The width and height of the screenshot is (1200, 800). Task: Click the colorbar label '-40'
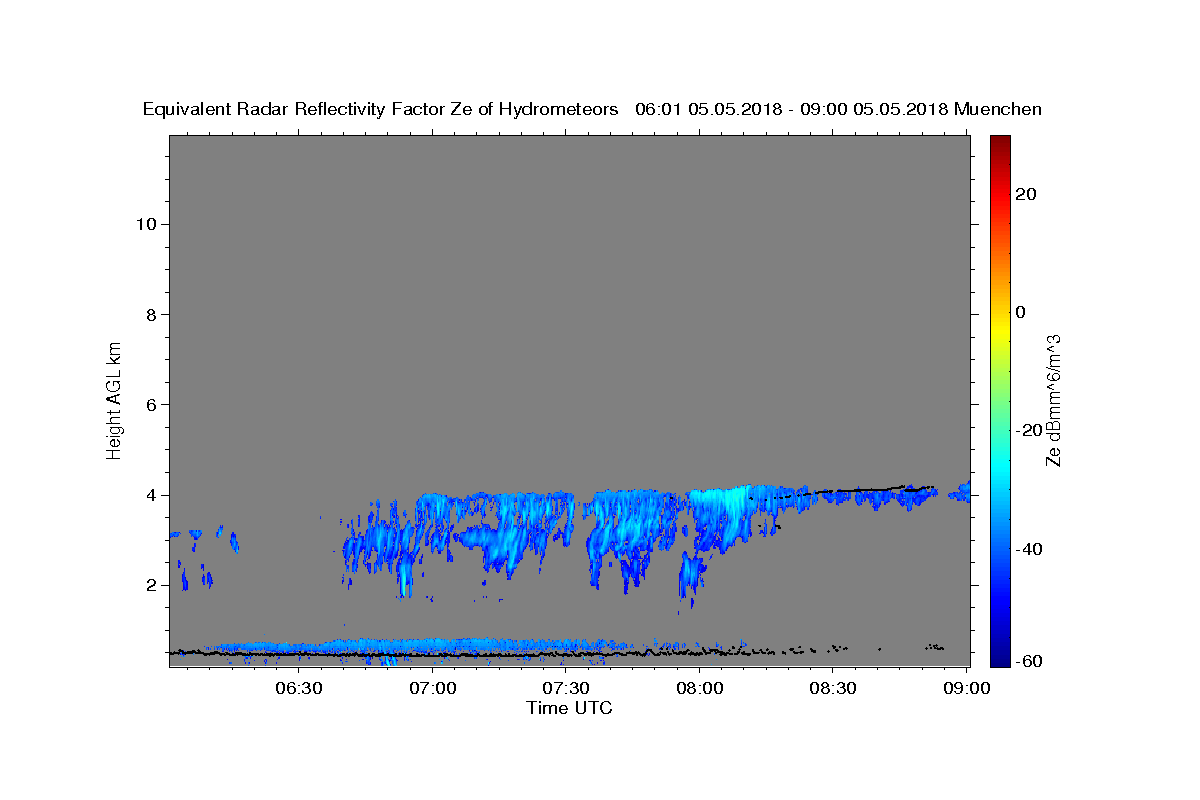[x=1031, y=548]
